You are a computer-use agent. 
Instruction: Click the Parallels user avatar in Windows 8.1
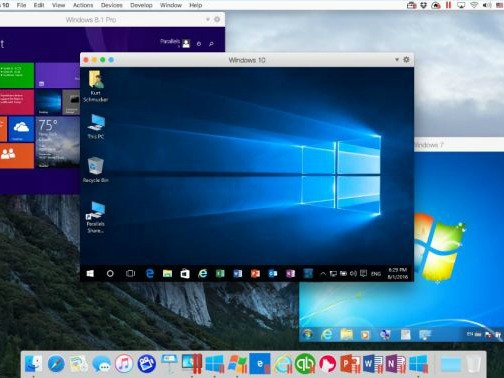point(186,44)
